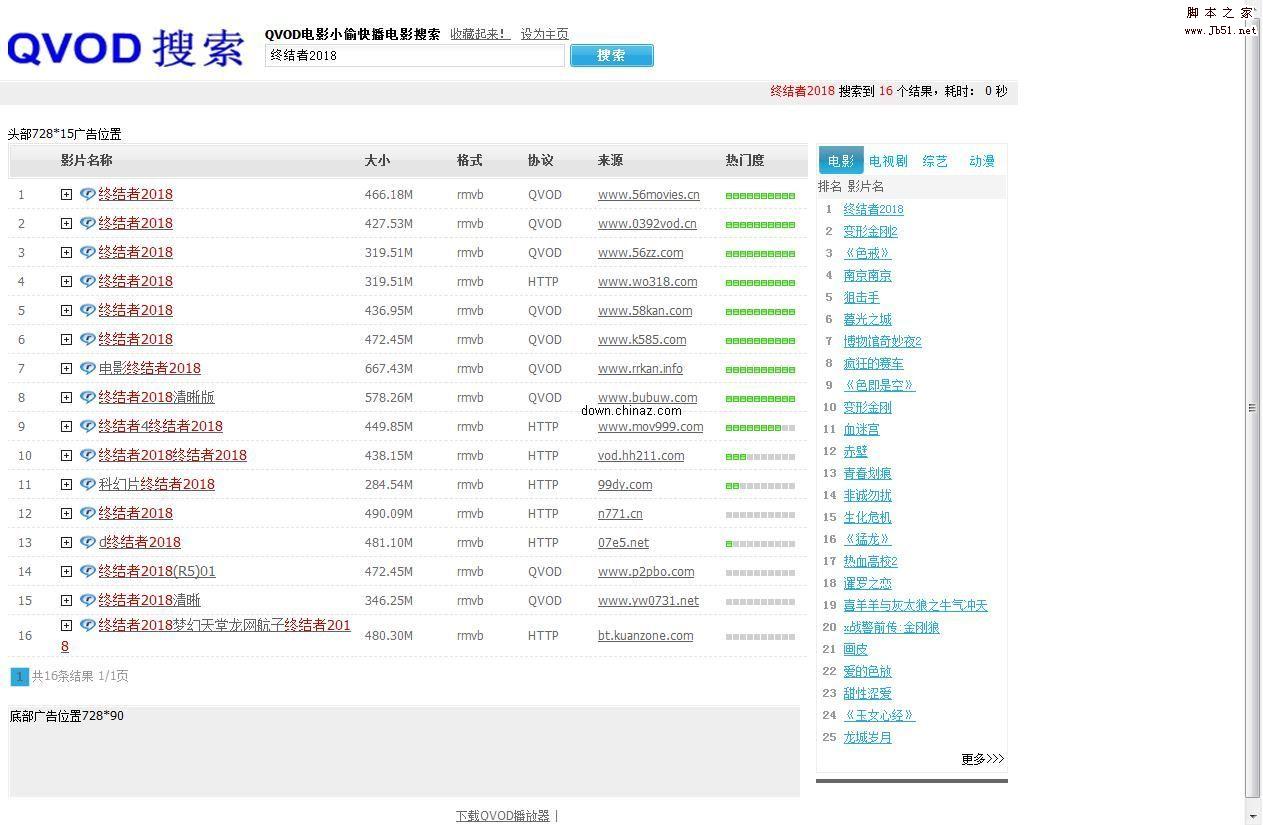Expand the 终结者2018(R5)01 row plus box

tap(66, 572)
